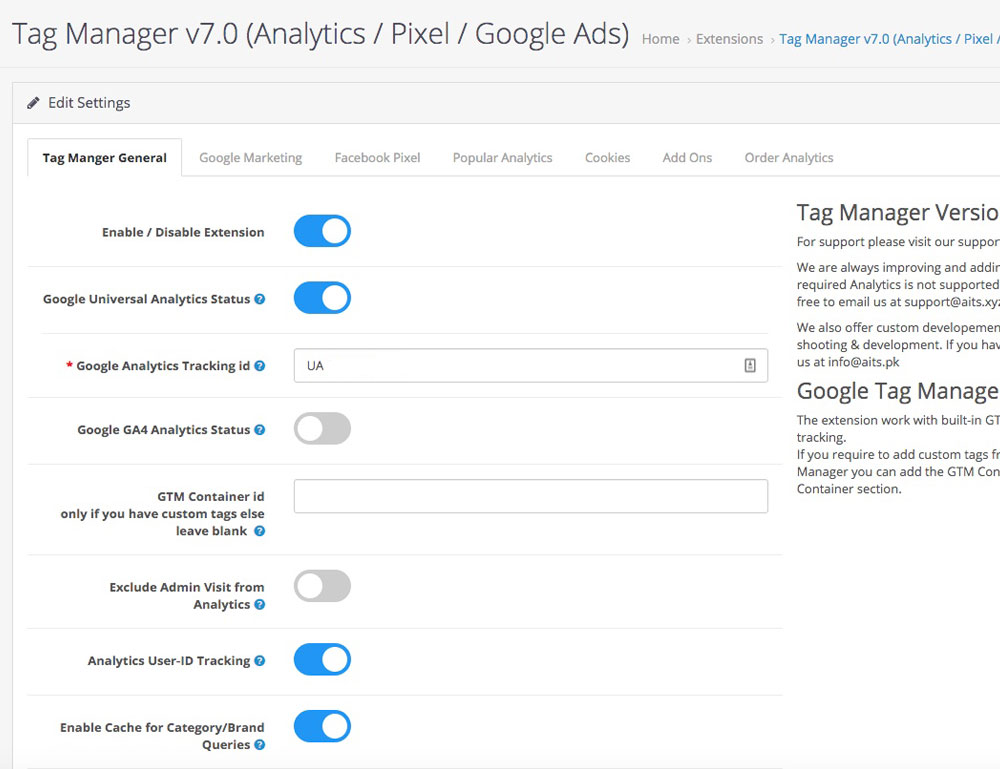Click the Google Tag Manager heading
Screen dimensions: 1000x769
click(x=898, y=391)
